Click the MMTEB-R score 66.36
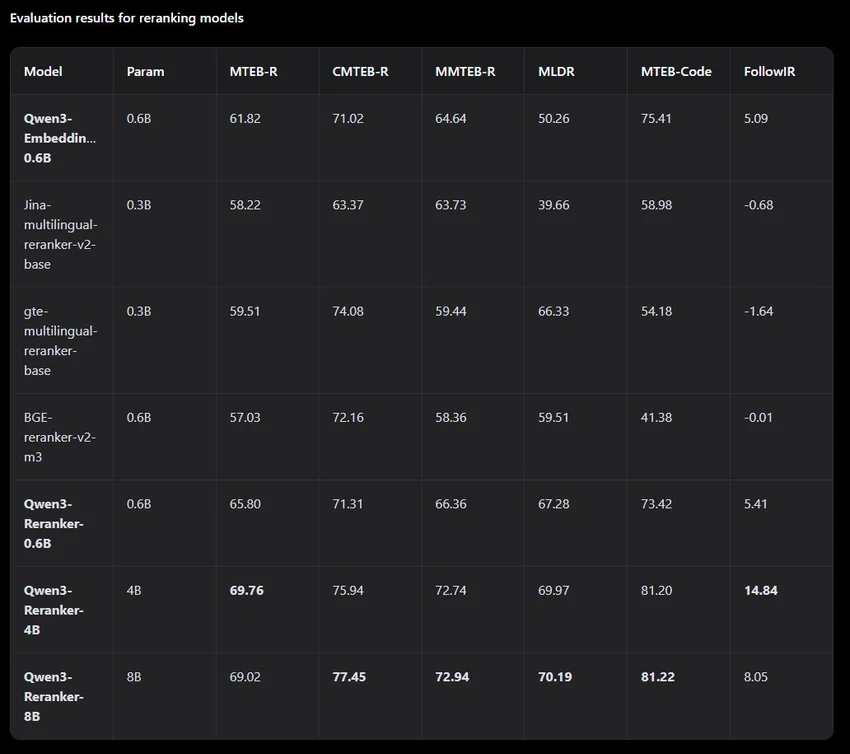The height and width of the screenshot is (754, 850). click(450, 504)
